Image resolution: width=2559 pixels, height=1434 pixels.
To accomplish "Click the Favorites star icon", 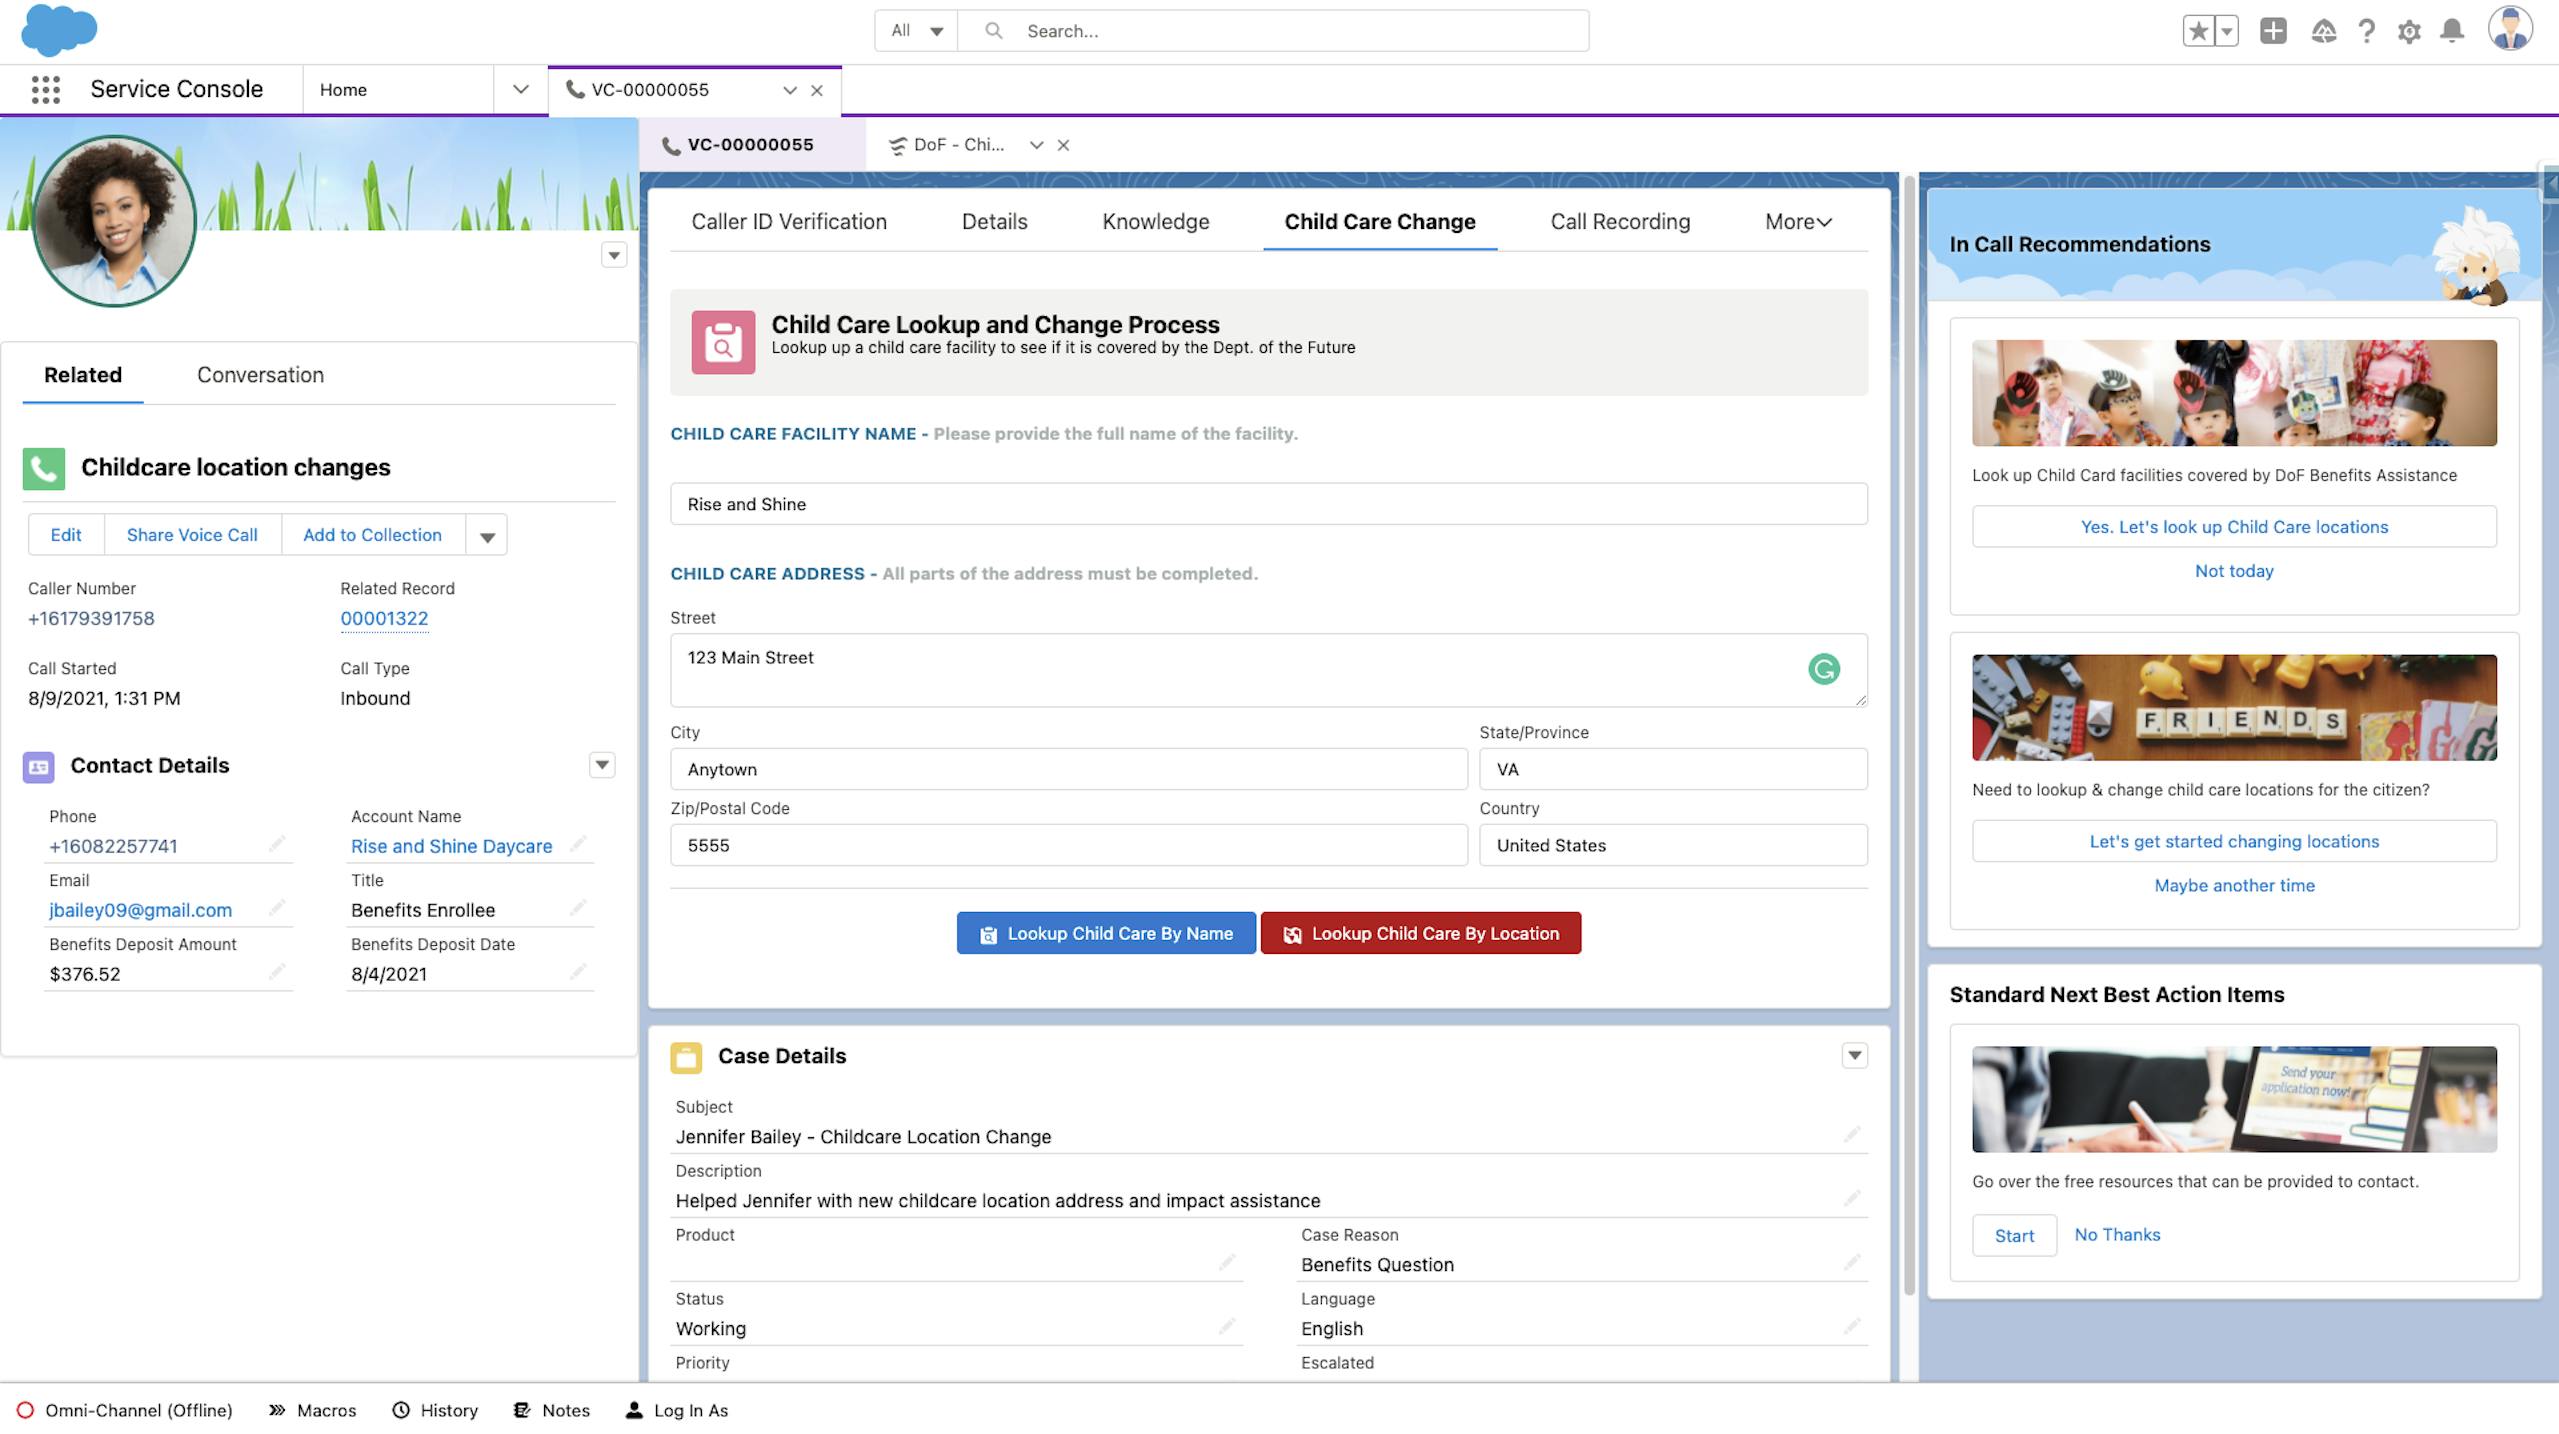I will (x=2197, y=31).
